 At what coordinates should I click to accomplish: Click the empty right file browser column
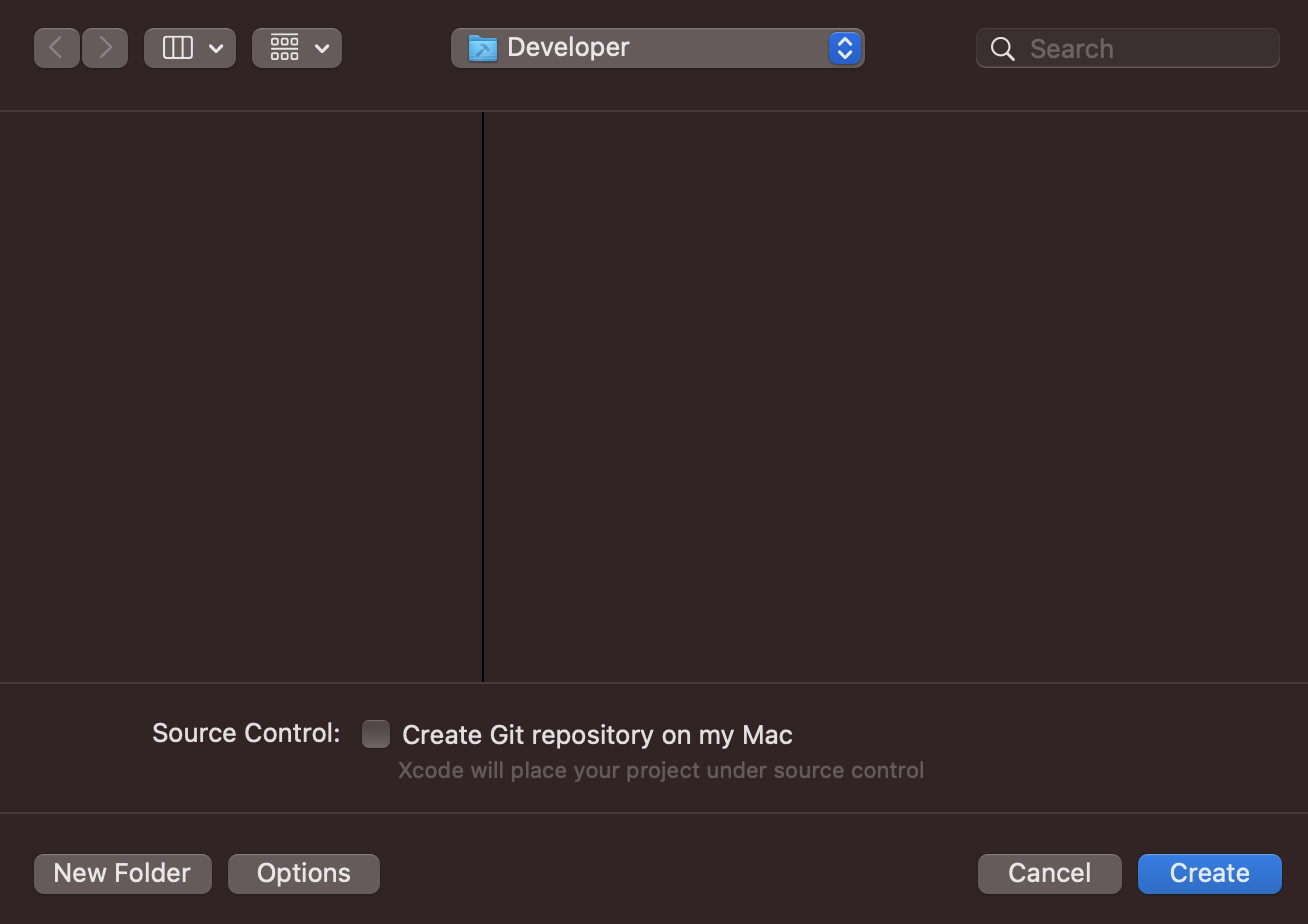(896, 397)
